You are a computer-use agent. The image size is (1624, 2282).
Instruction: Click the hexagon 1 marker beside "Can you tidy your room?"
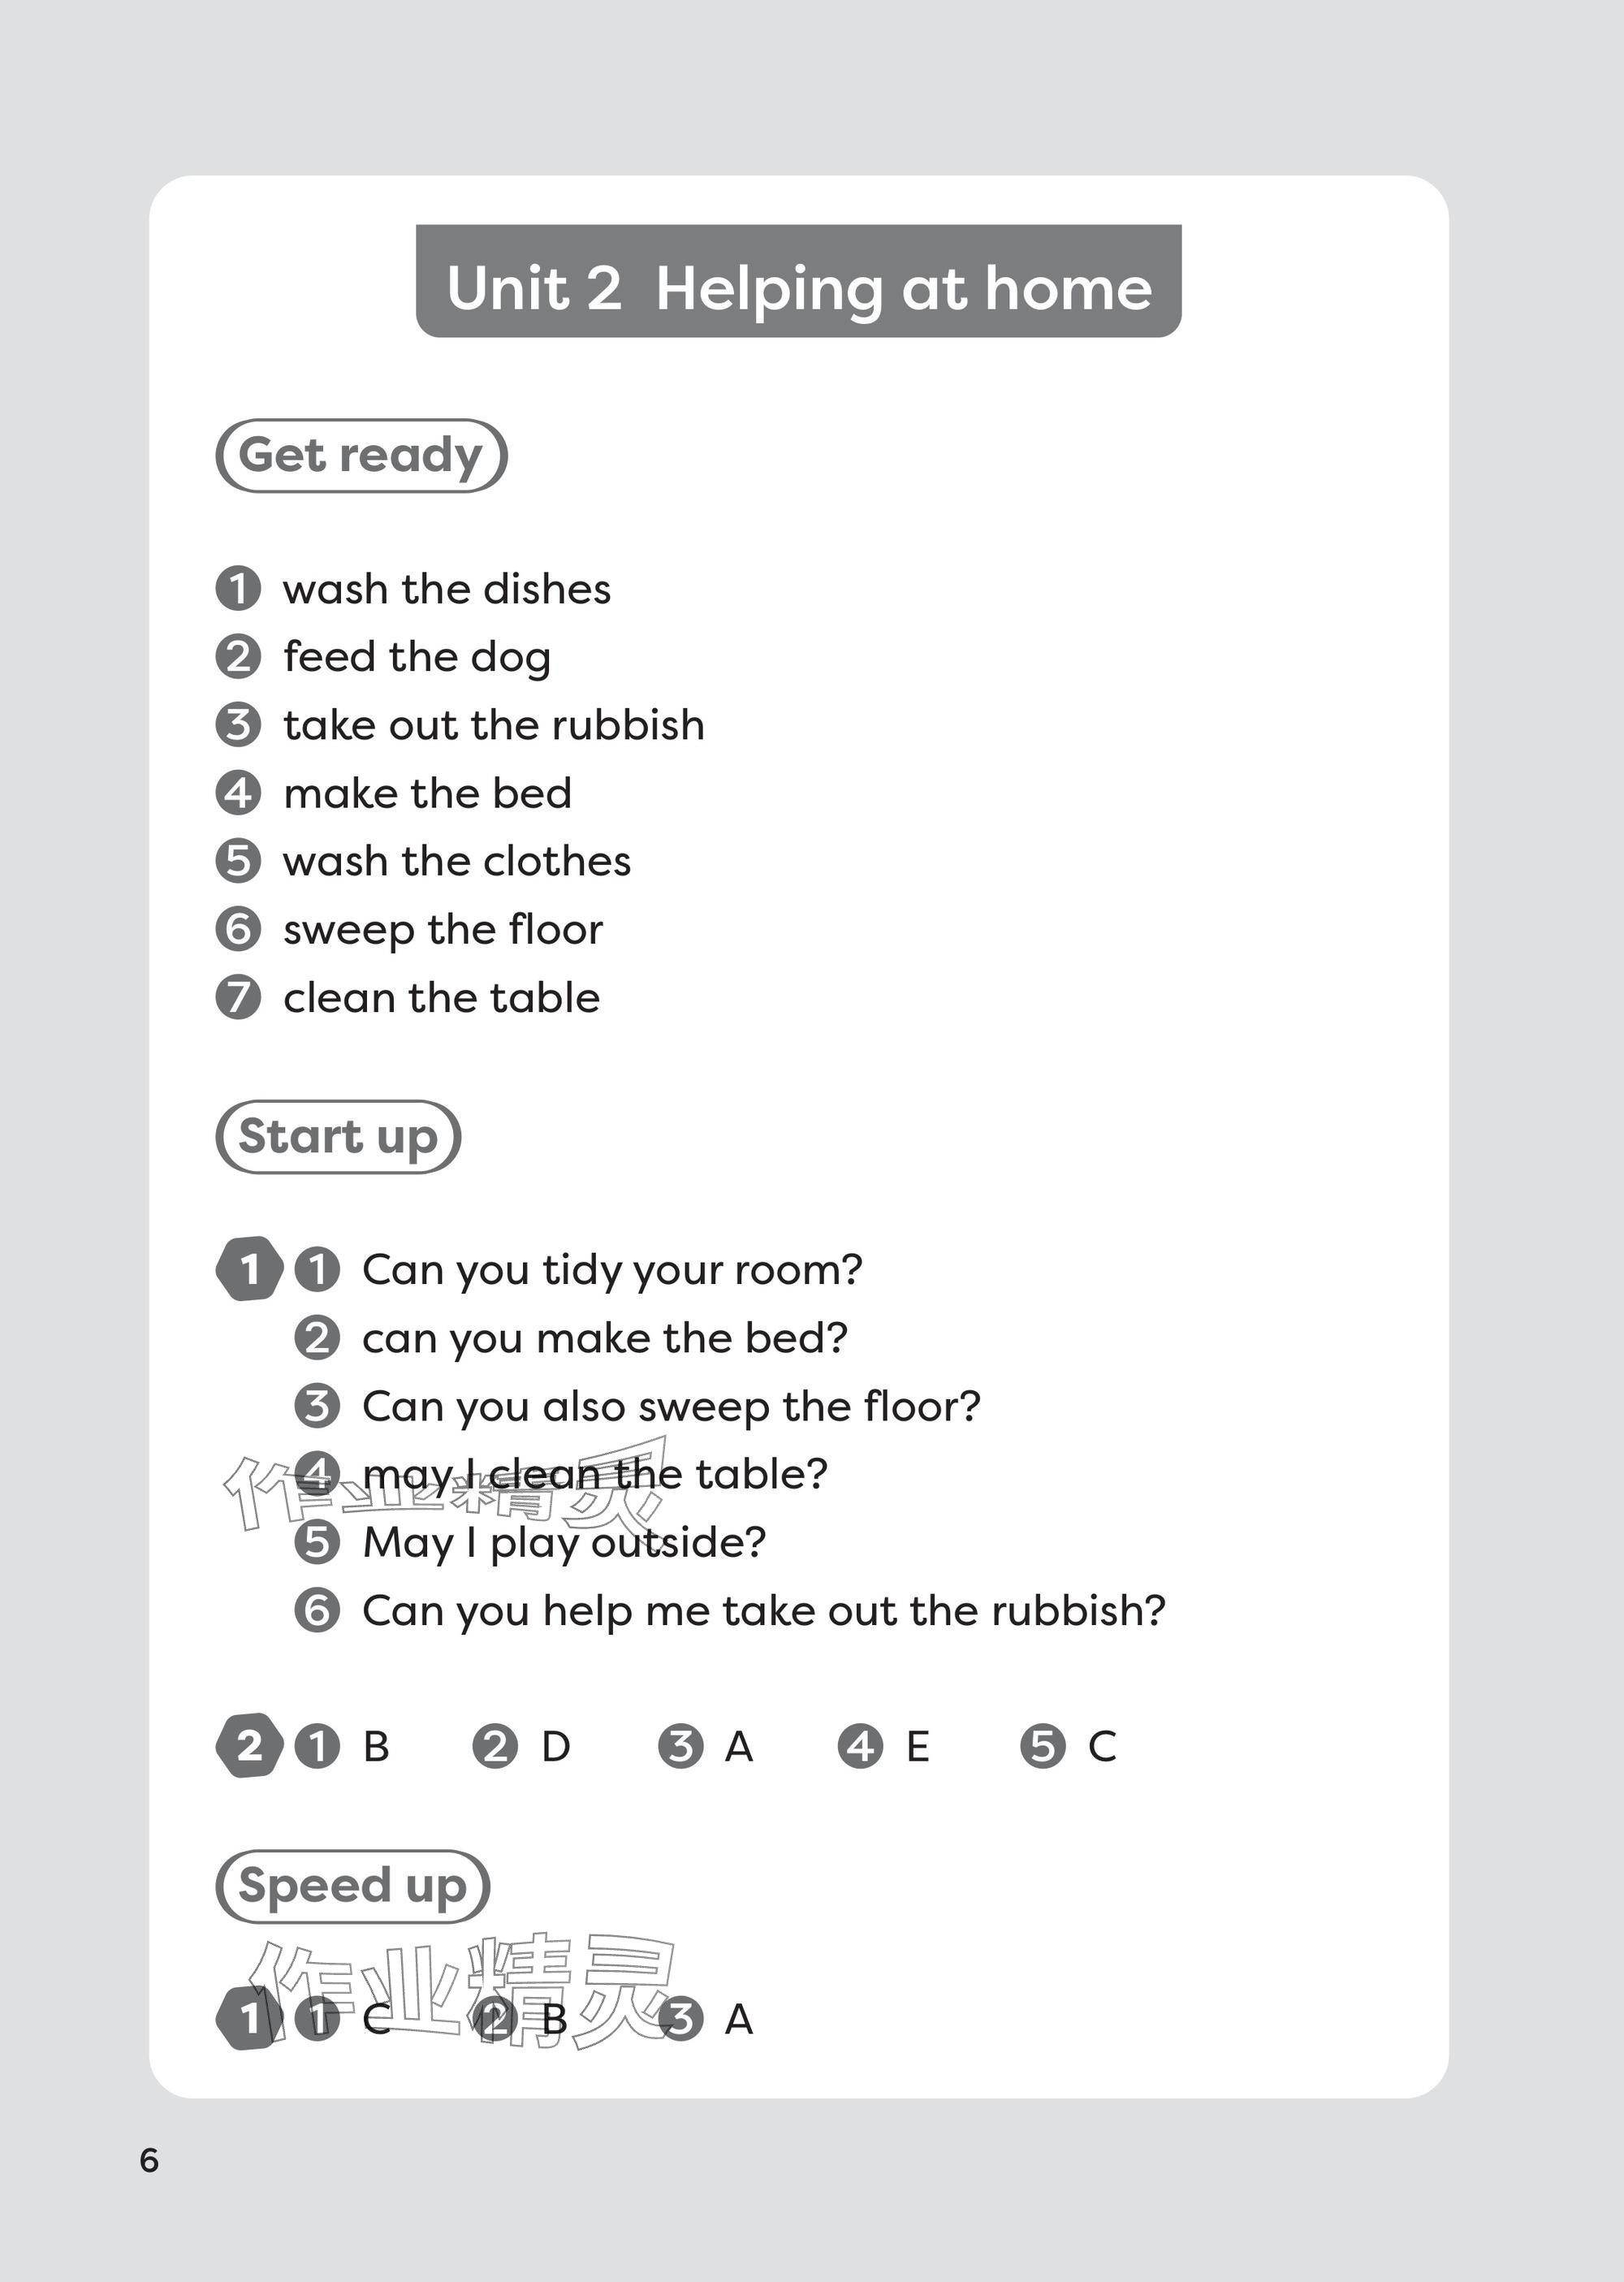tap(249, 1269)
